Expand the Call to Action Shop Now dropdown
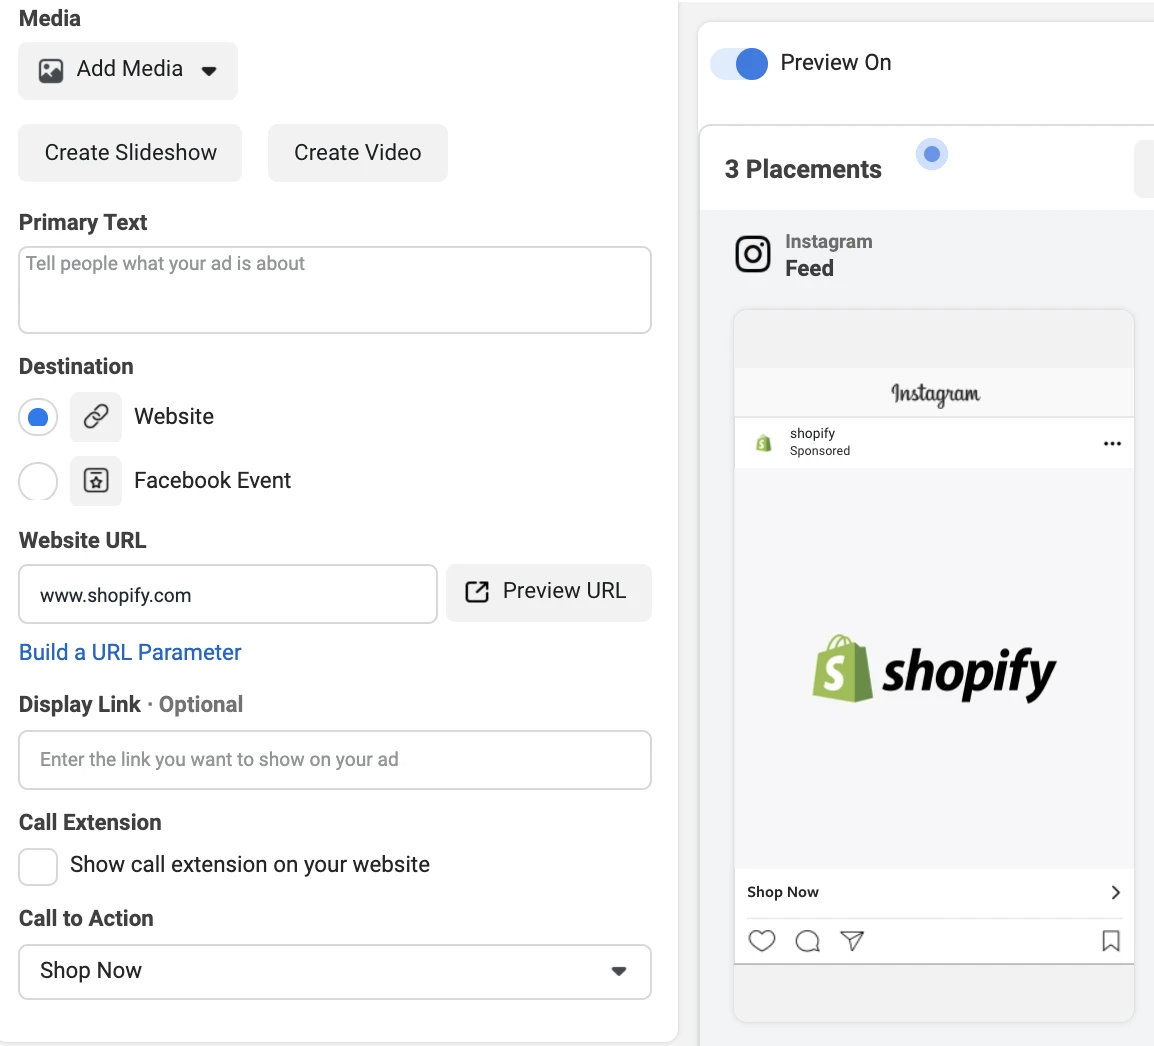Screen dimensions: 1154x1046 (335, 971)
